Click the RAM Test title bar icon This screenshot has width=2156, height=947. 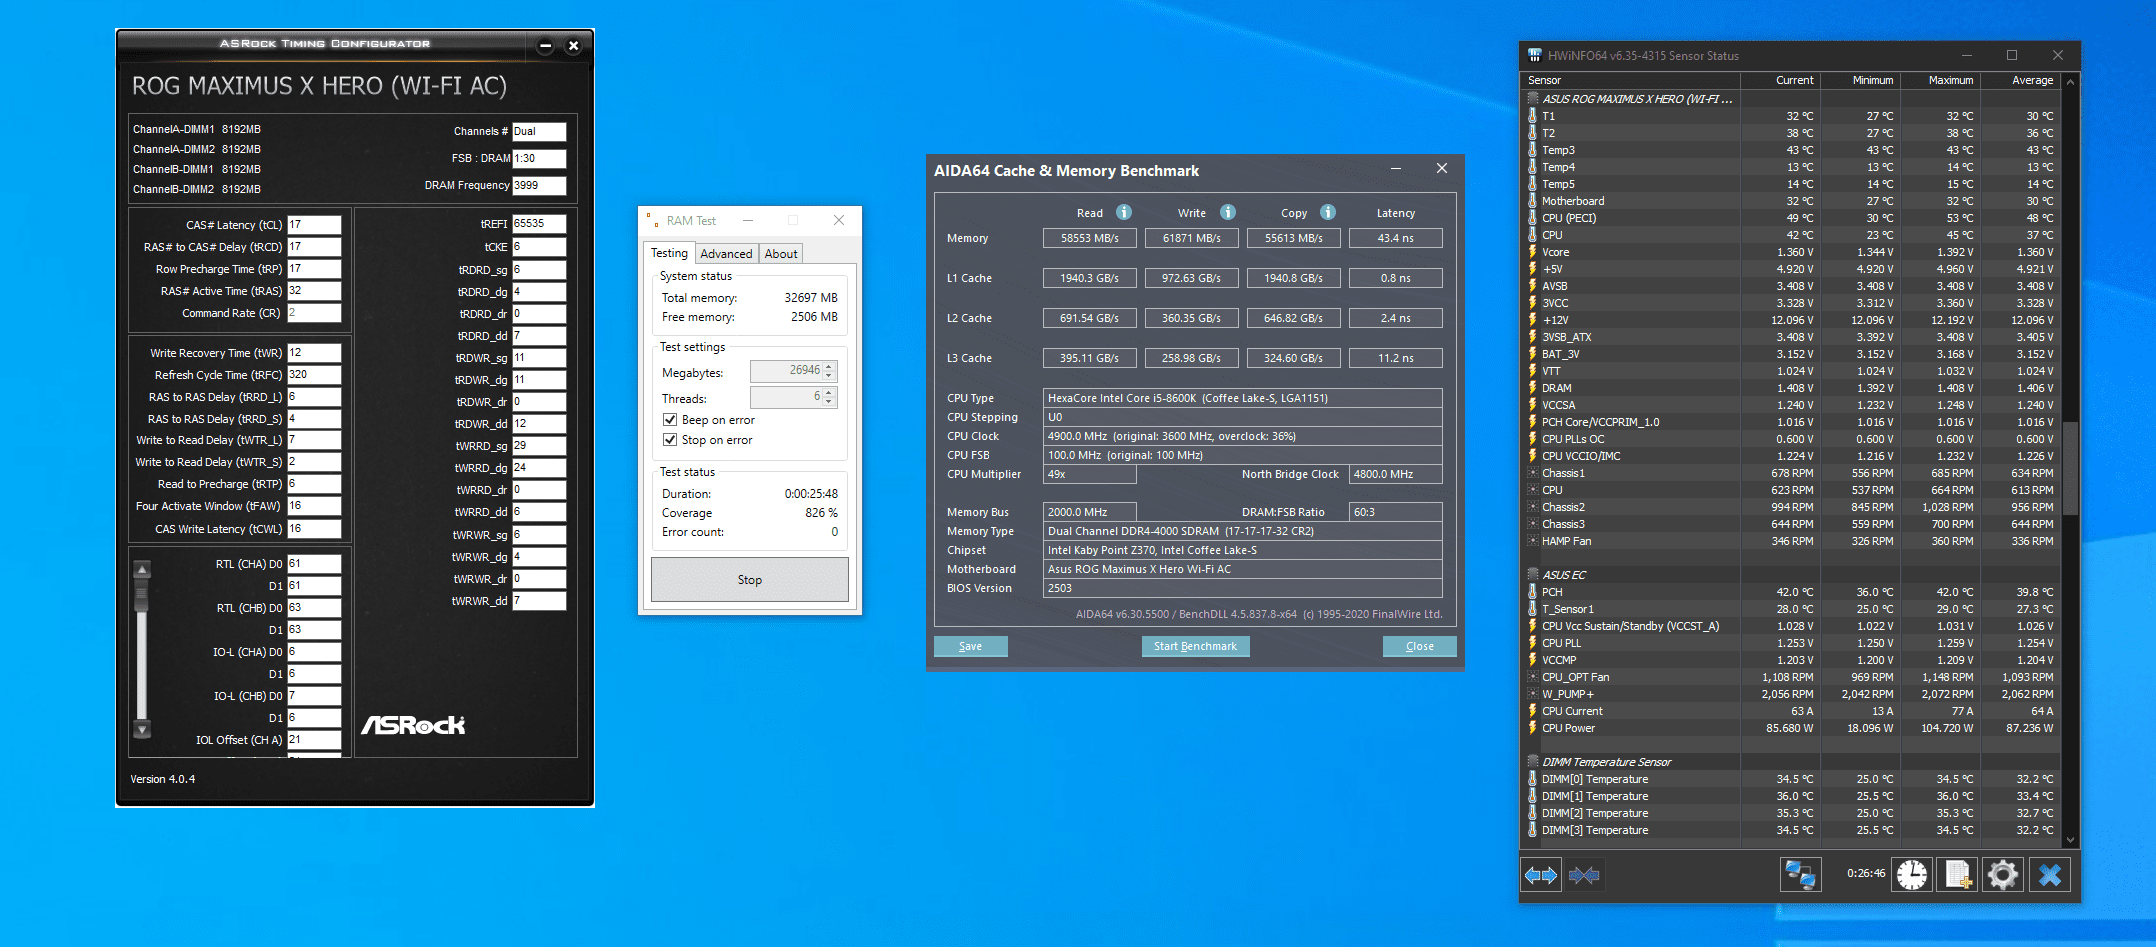(x=652, y=220)
